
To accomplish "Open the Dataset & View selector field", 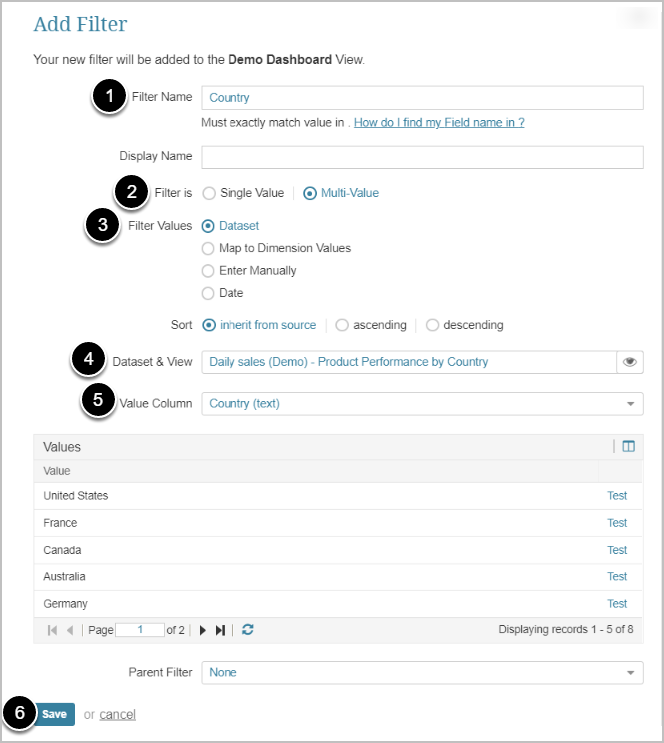I will 408,362.
